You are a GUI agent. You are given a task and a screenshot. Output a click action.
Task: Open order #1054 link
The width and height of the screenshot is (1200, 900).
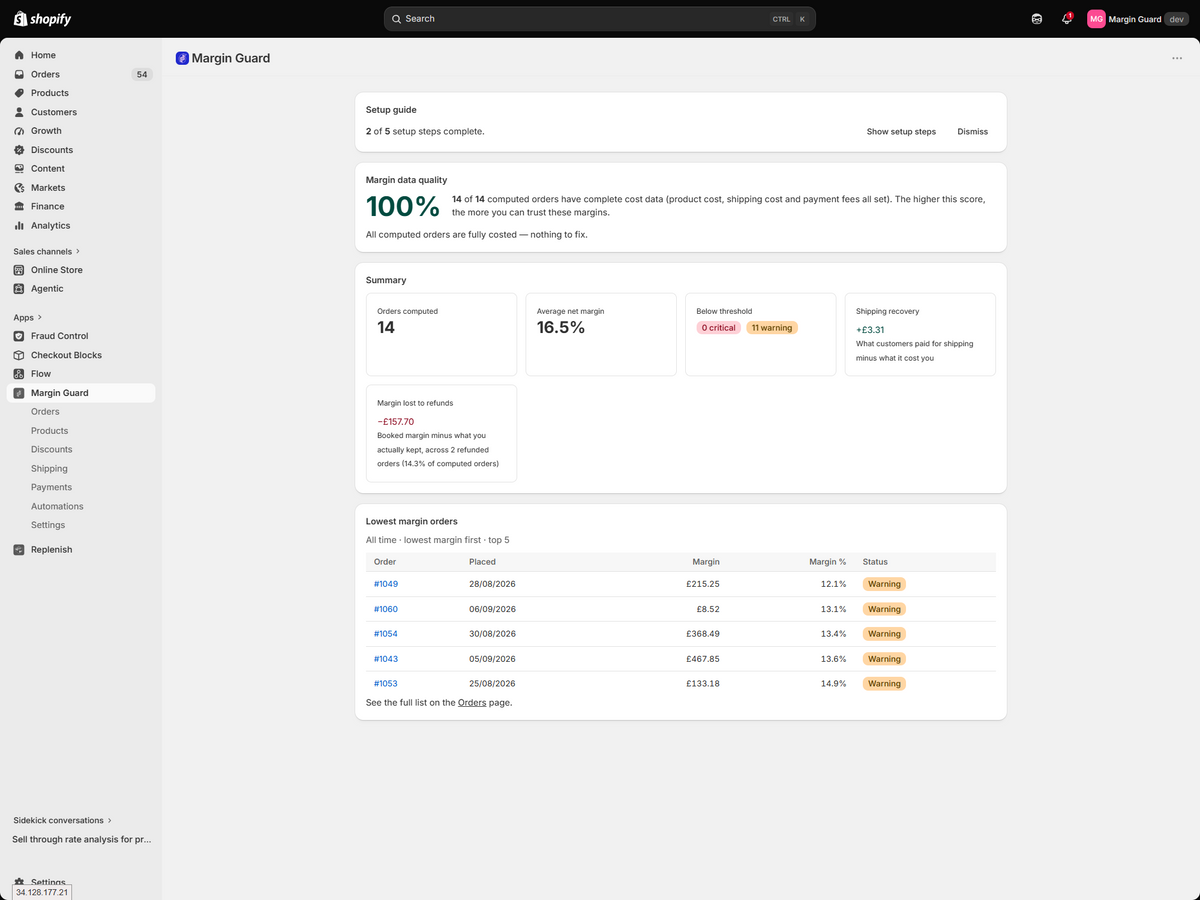point(385,634)
